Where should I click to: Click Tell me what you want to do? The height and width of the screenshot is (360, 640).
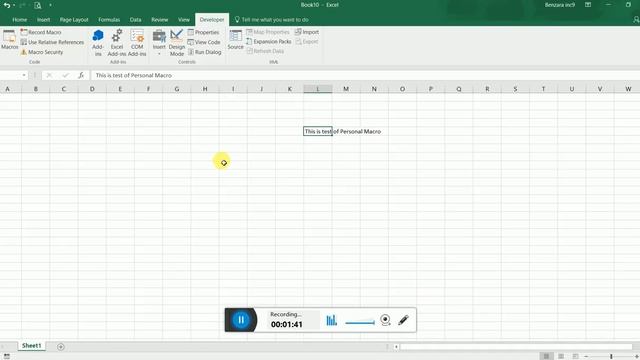[271, 20]
